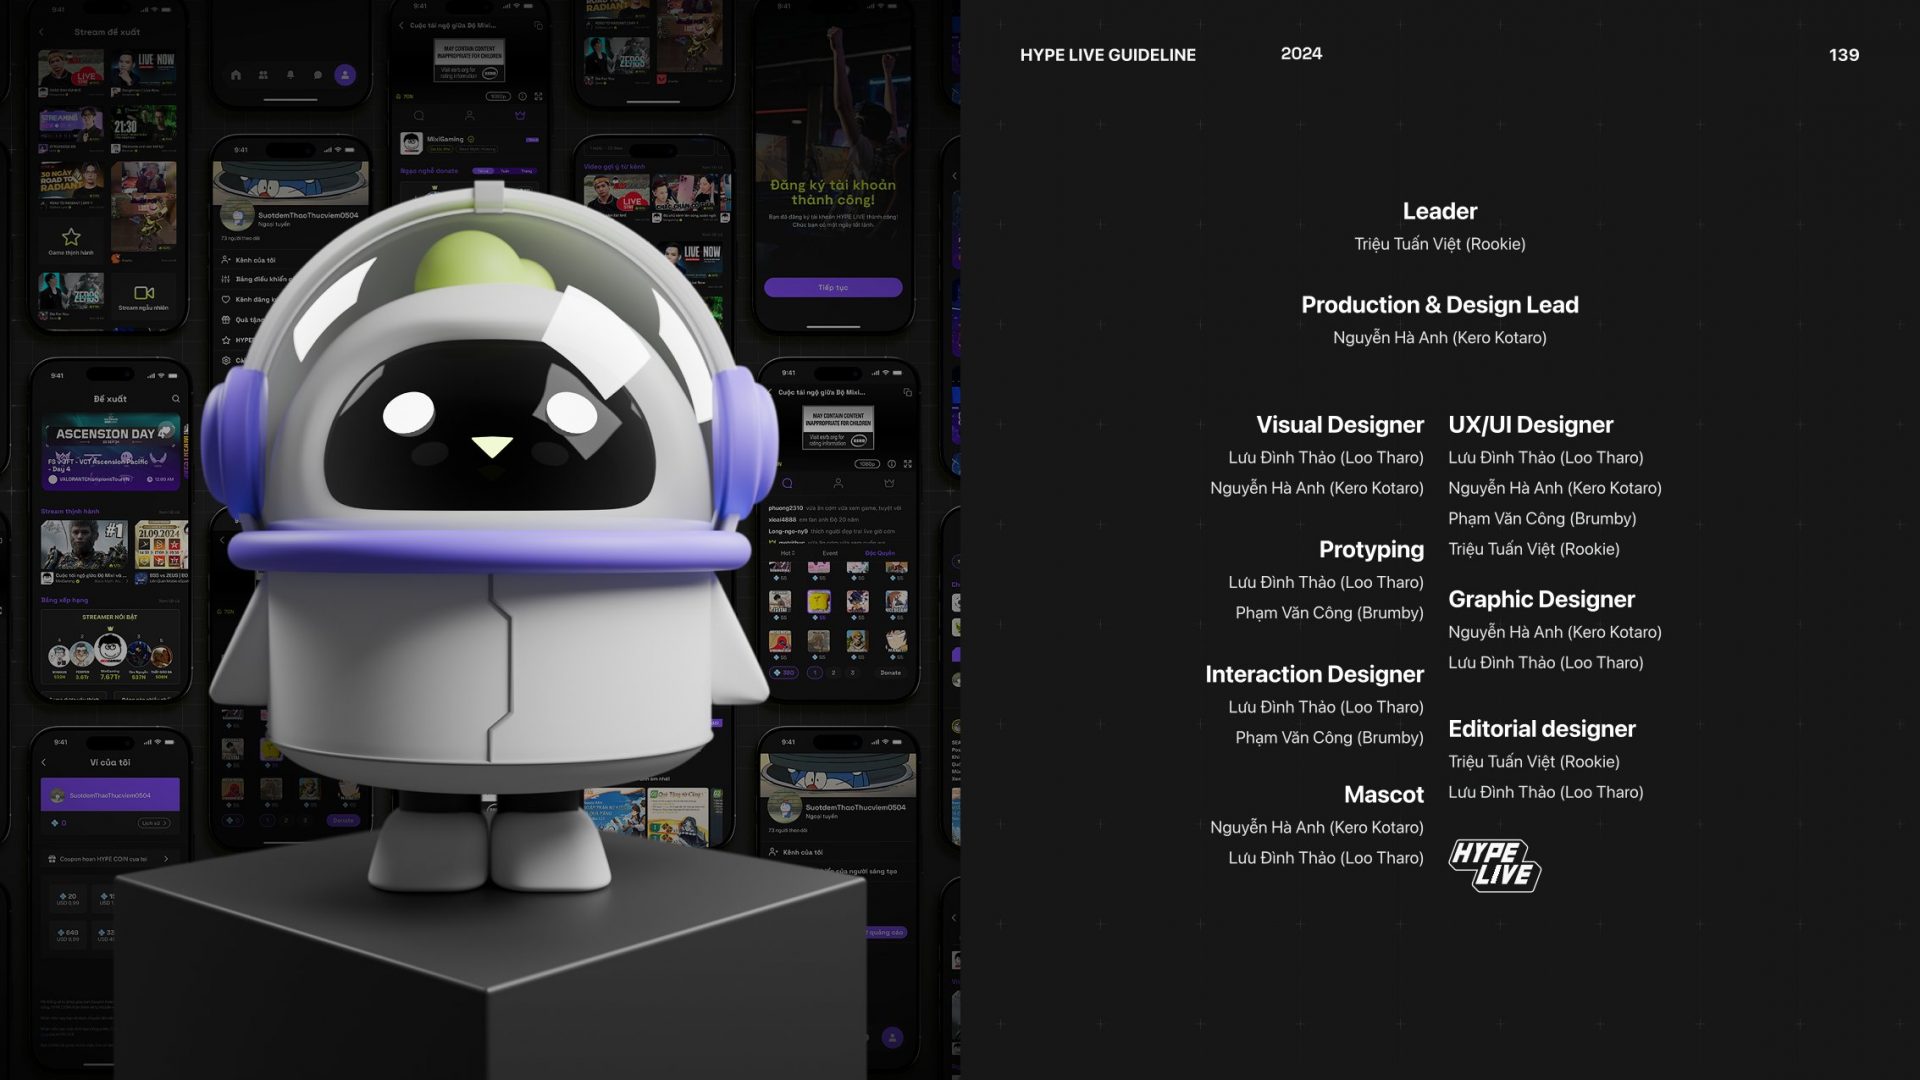
Task: Click the Leader heading
Action: (1440, 211)
